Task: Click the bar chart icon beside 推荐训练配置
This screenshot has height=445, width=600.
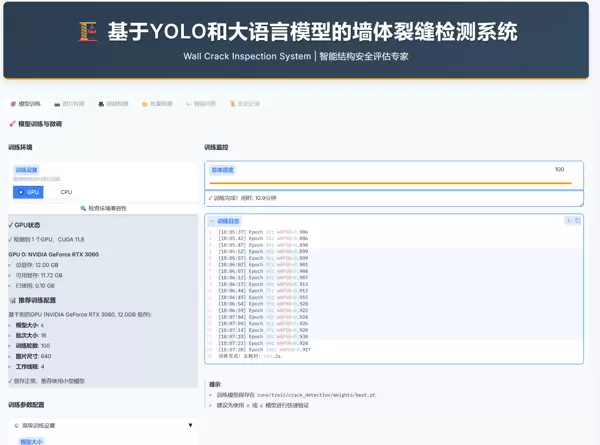Action: click(x=12, y=300)
